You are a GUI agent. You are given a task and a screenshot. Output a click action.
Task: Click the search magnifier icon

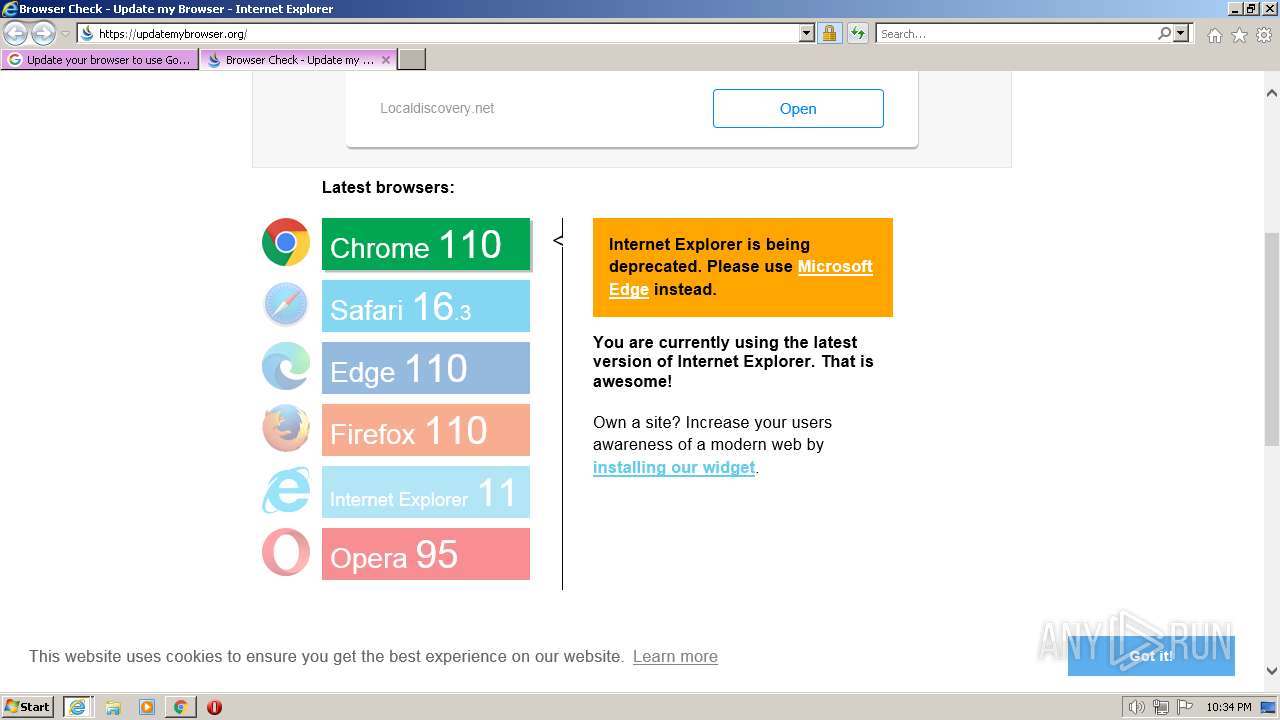[1164, 33]
